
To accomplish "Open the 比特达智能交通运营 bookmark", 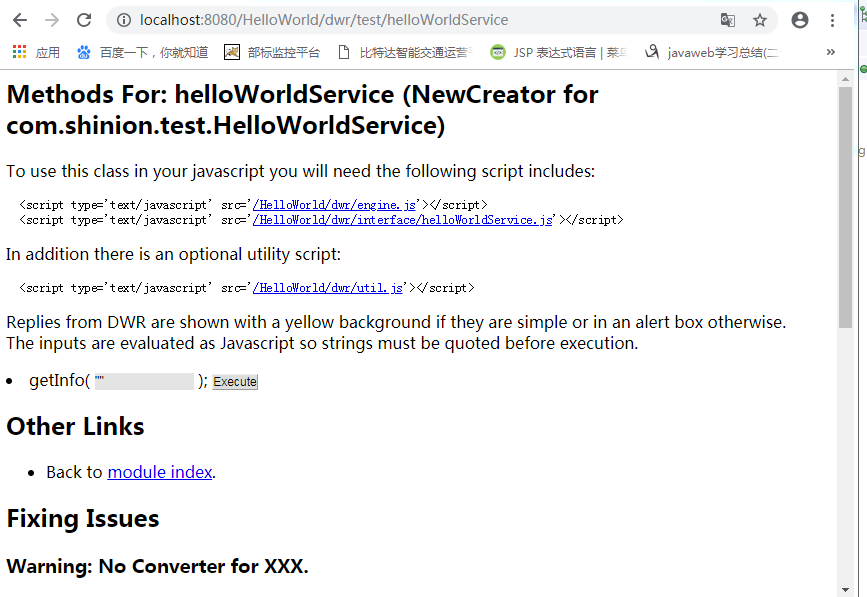I will [x=406, y=53].
